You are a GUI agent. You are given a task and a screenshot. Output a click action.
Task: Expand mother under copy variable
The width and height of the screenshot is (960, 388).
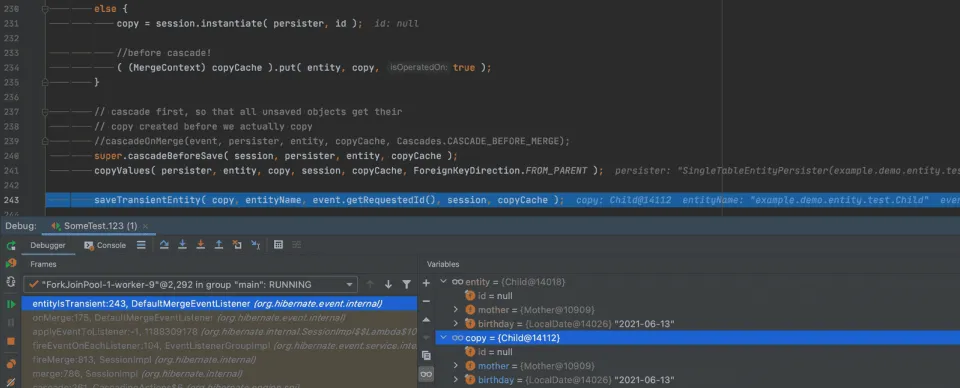[x=456, y=366]
